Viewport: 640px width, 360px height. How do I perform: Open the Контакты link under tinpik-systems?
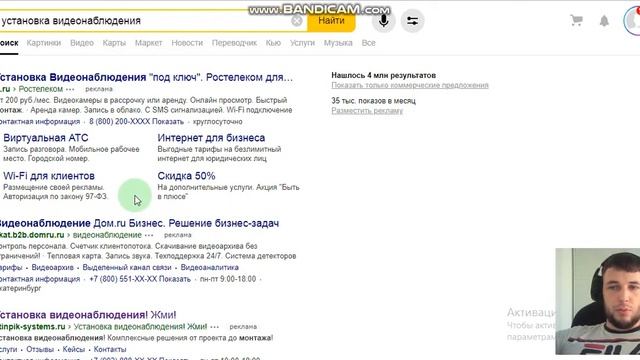[x=110, y=349]
